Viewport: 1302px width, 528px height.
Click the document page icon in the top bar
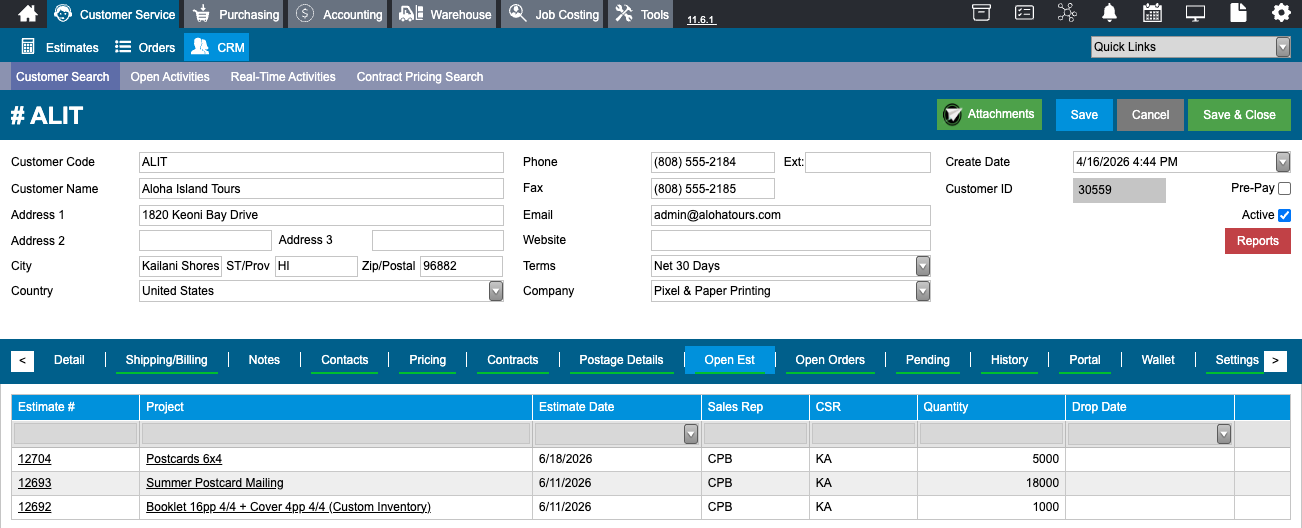(x=1238, y=13)
